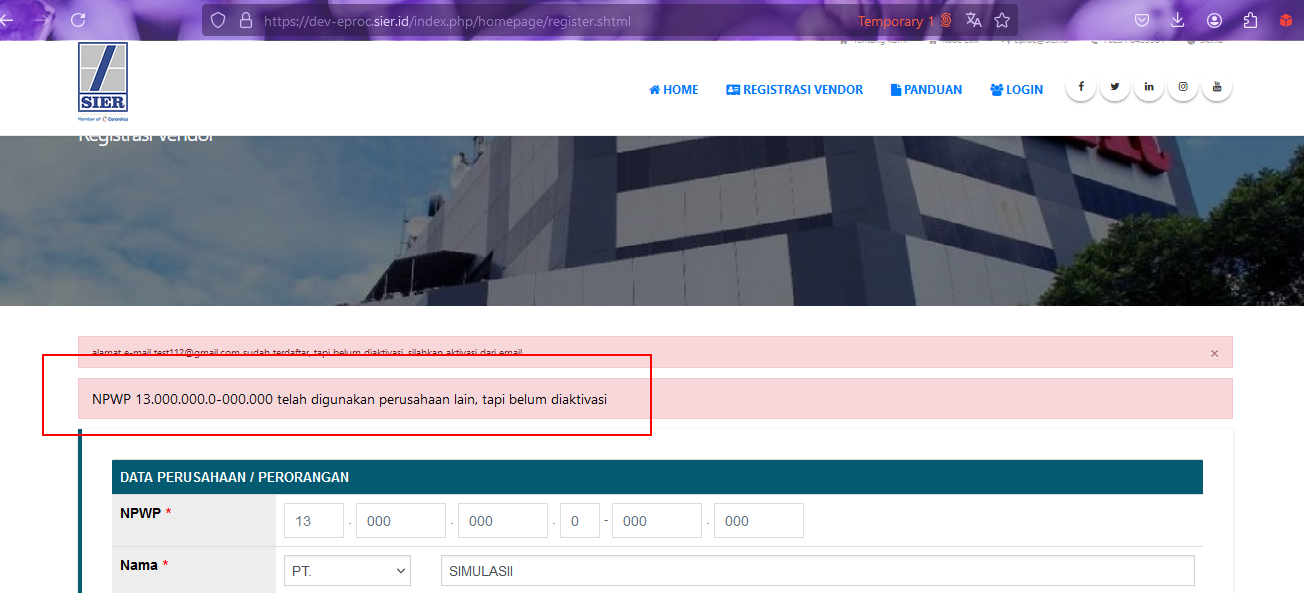Reload the page in the browser

(x=78, y=20)
